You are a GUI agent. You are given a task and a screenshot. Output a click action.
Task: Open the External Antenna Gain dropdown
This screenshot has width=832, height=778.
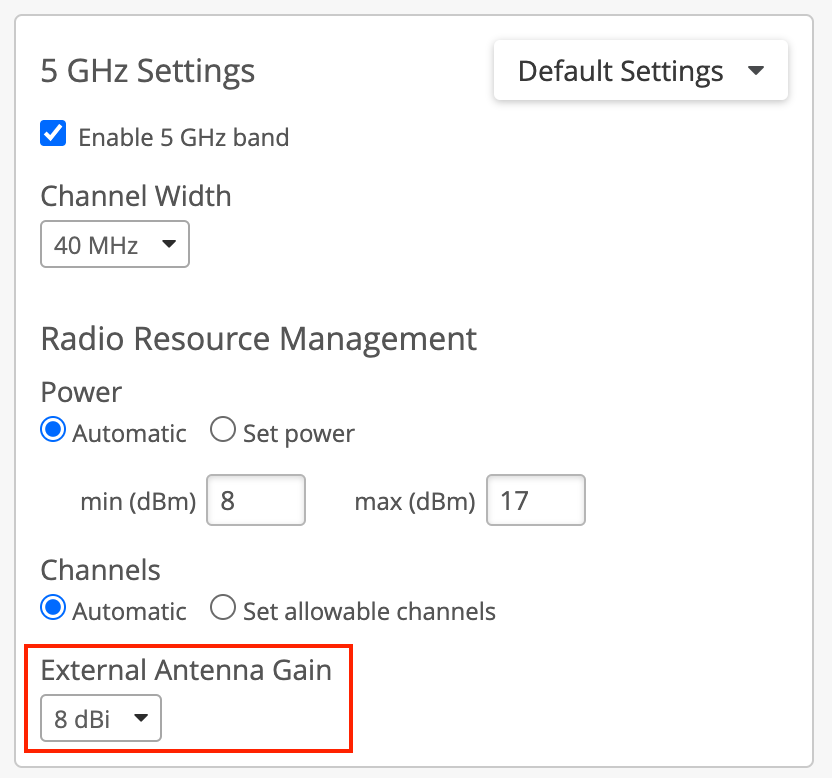tap(100, 717)
